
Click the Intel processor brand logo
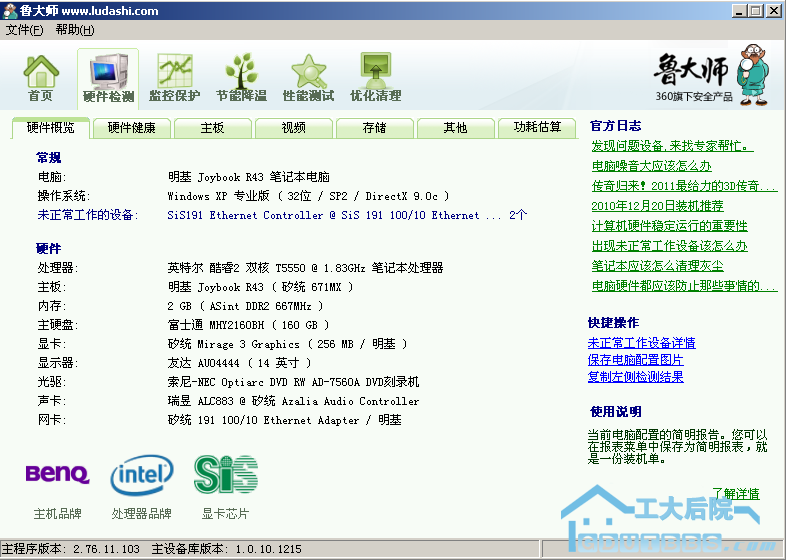coord(141,475)
